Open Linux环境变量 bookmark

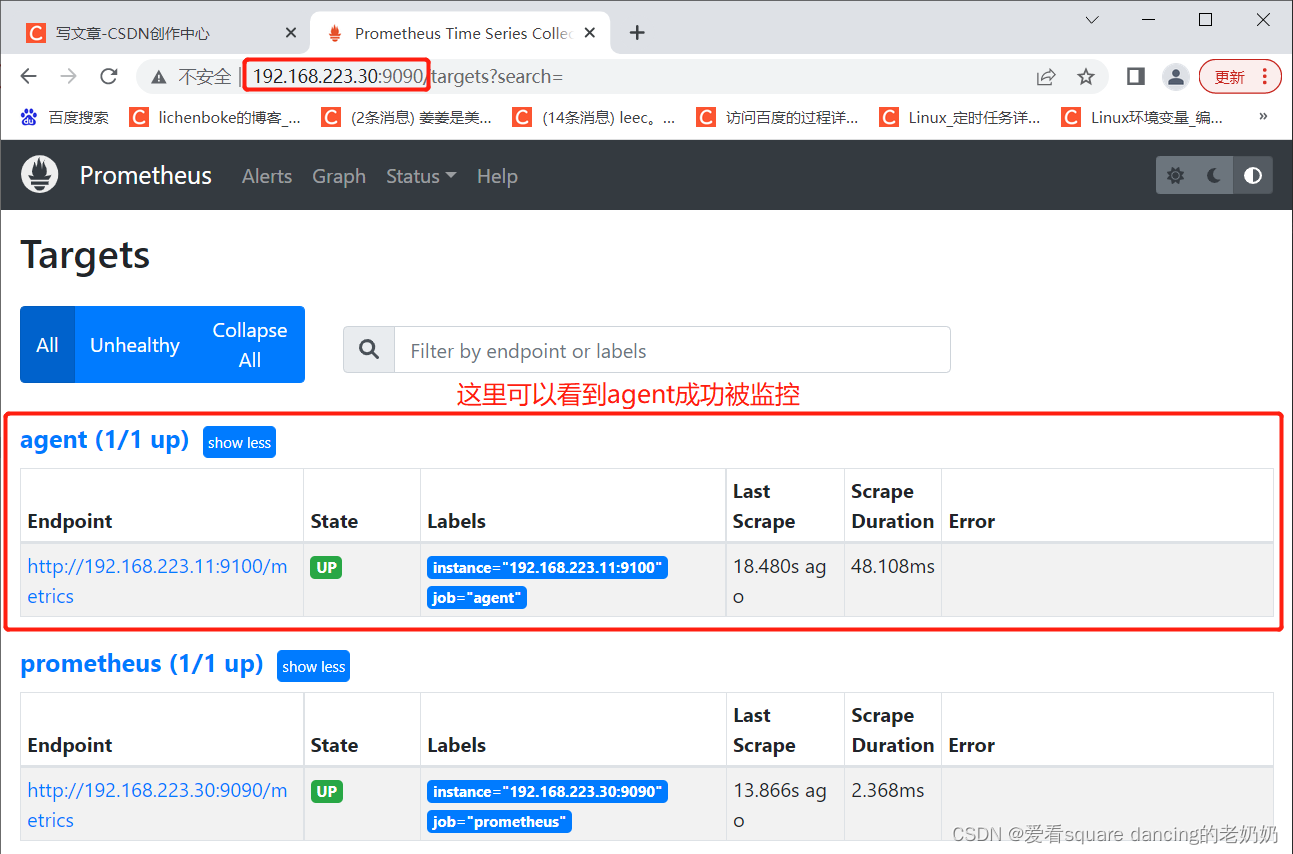pos(1143,117)
